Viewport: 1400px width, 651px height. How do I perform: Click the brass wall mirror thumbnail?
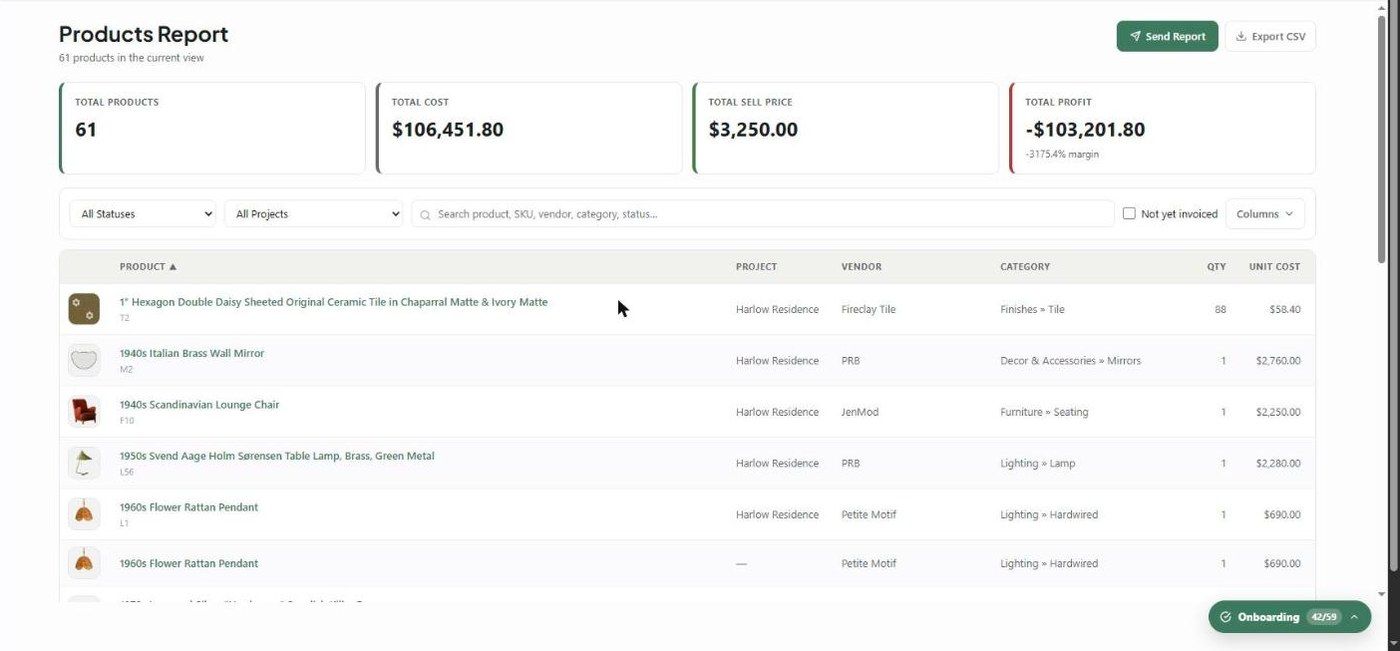pyautogui.click(x=84, y=360)
